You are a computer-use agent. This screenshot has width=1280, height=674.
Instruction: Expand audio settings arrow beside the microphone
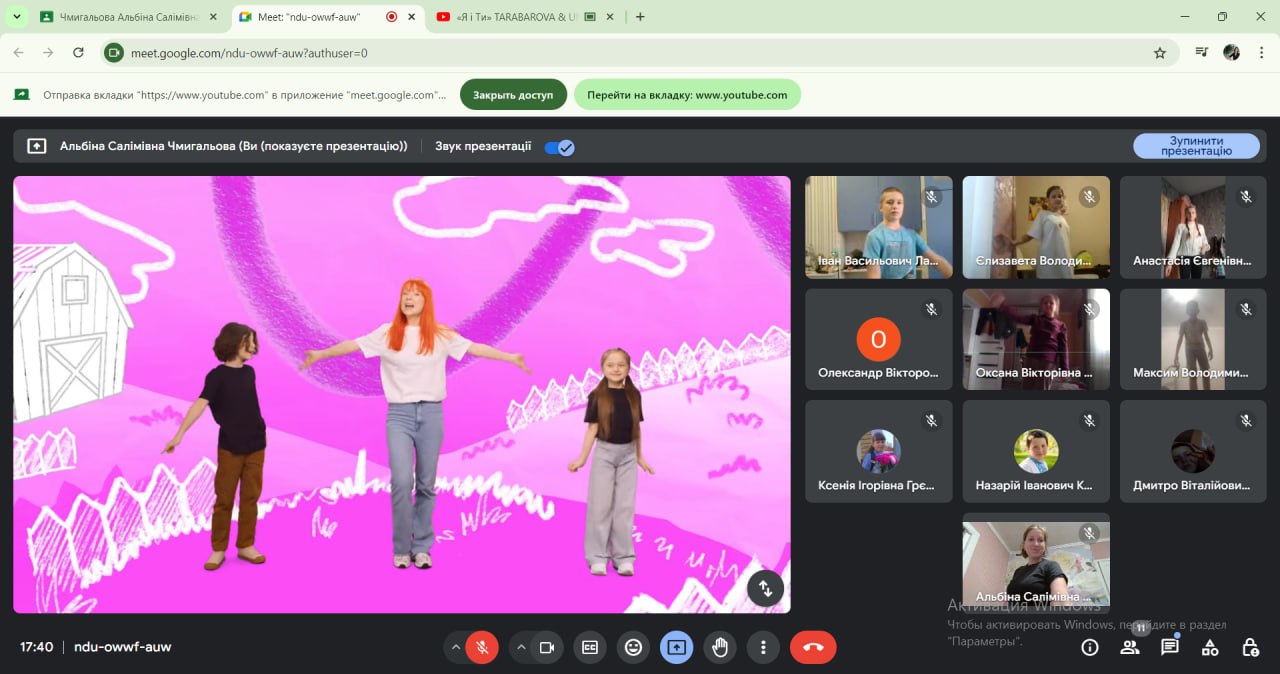pos(456,647)
